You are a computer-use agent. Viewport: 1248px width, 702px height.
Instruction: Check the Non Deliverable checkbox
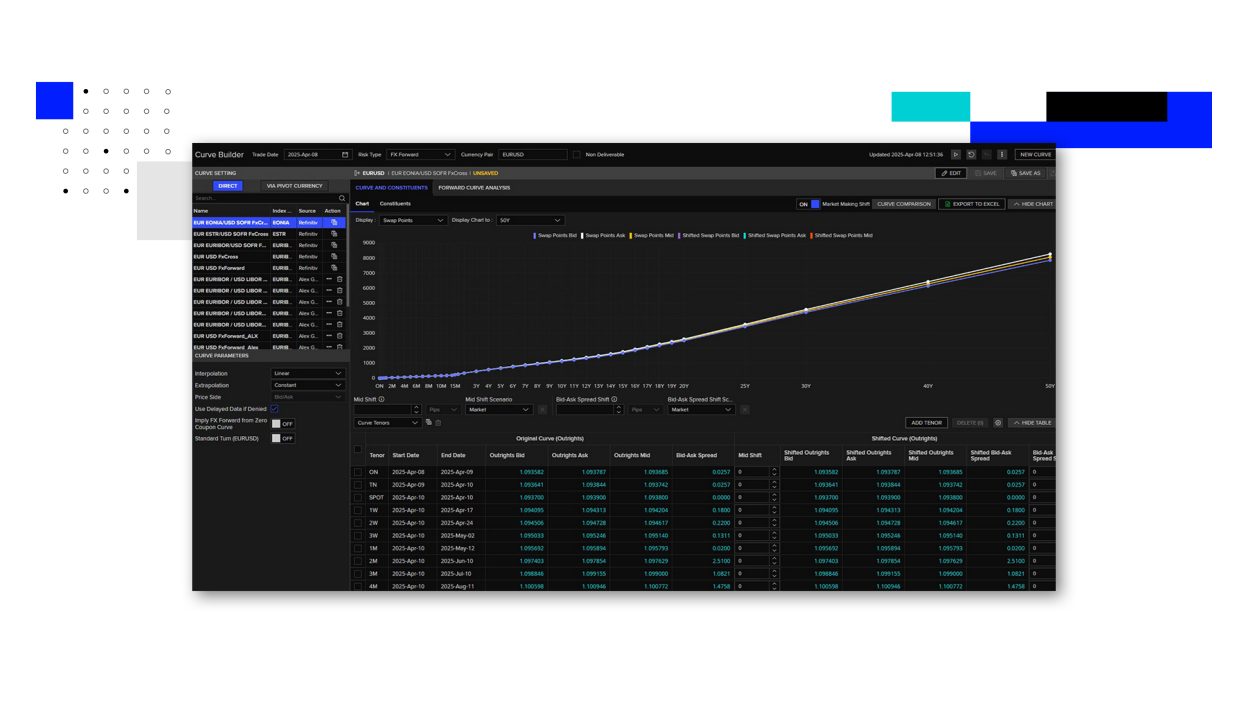[x=576, y=154]
